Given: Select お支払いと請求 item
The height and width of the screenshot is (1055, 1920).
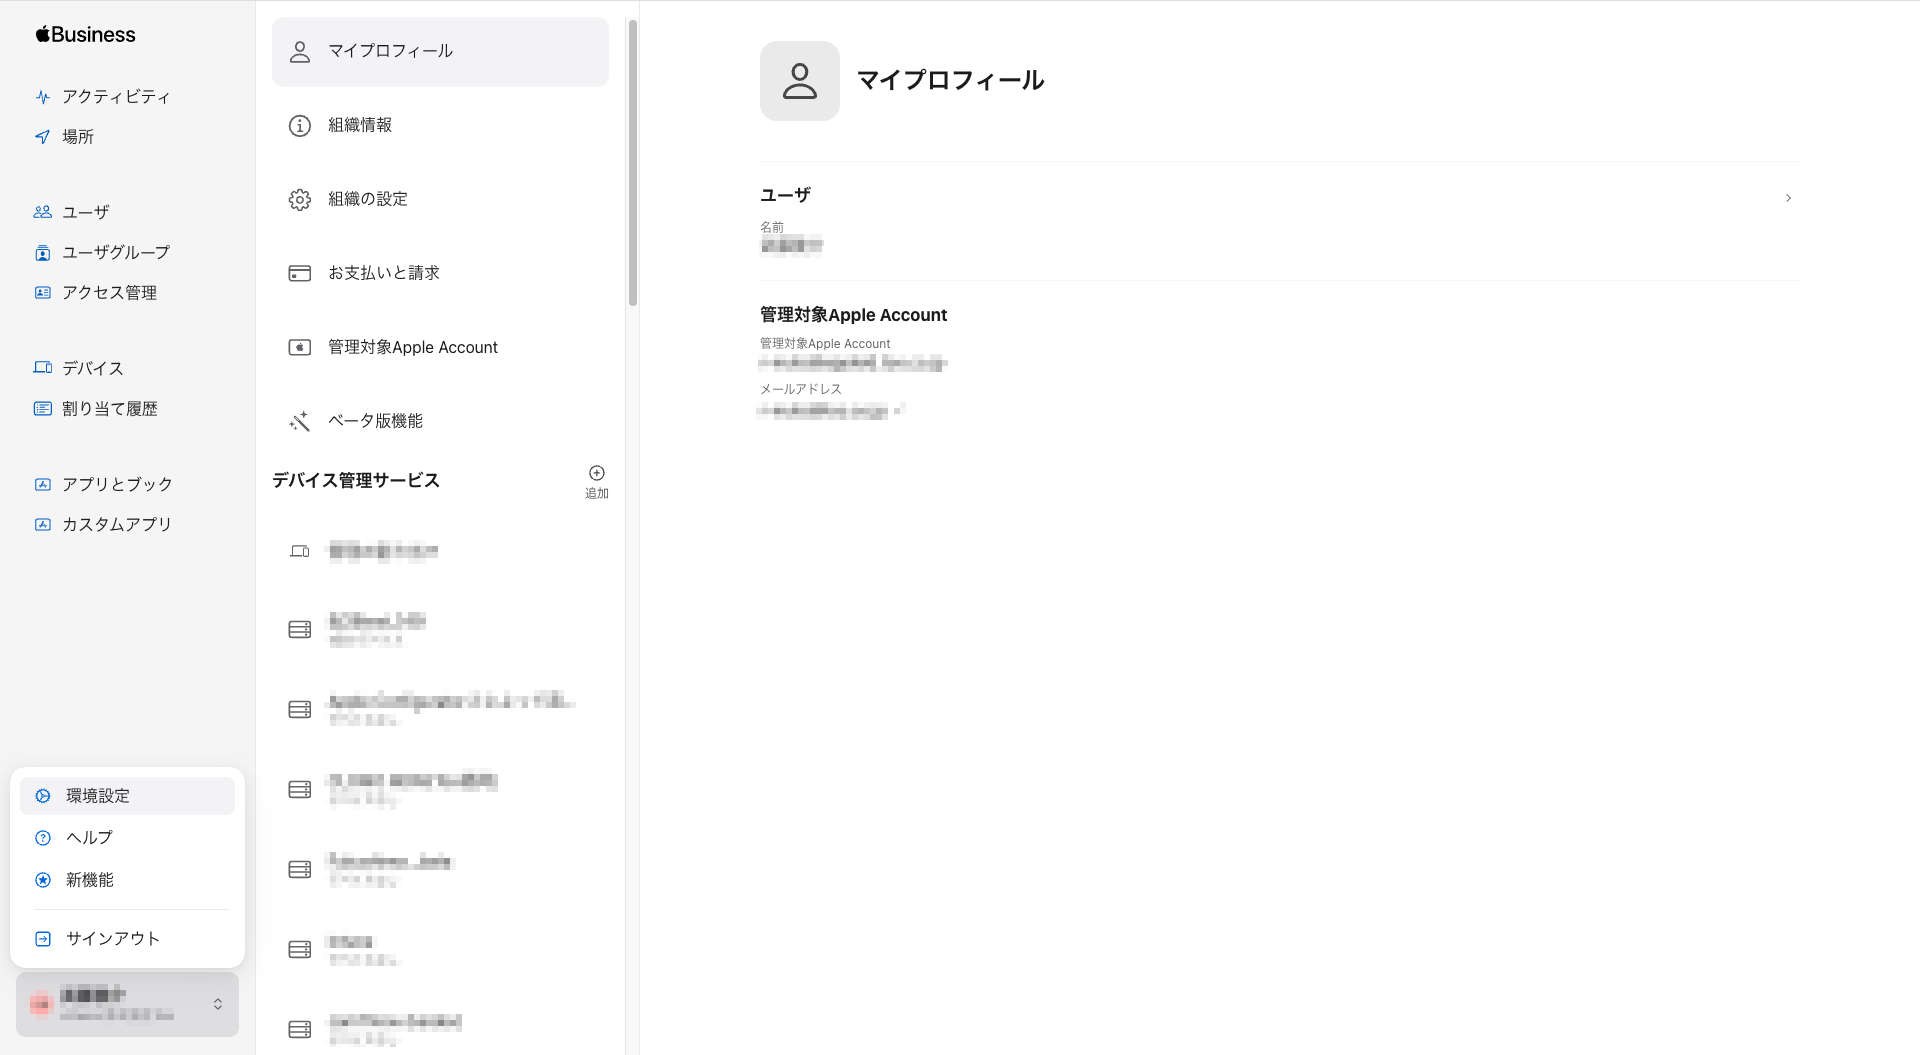Looking at the screenshot, I should tap(440, 273).
